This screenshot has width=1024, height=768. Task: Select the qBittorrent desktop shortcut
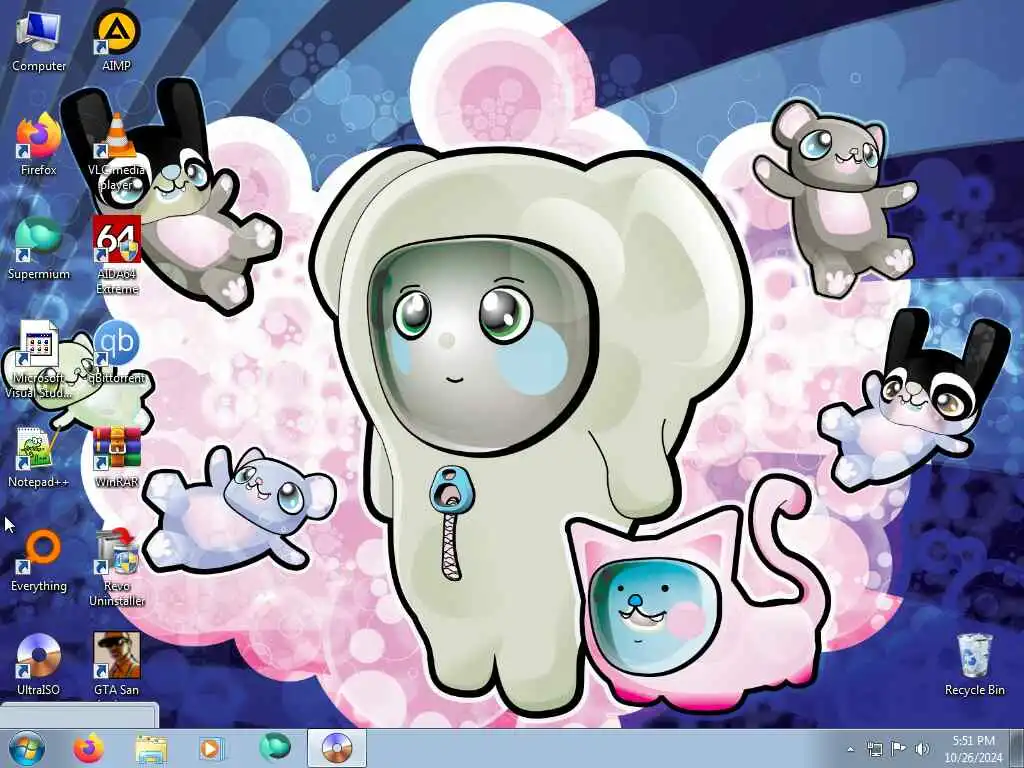point(116,353)
